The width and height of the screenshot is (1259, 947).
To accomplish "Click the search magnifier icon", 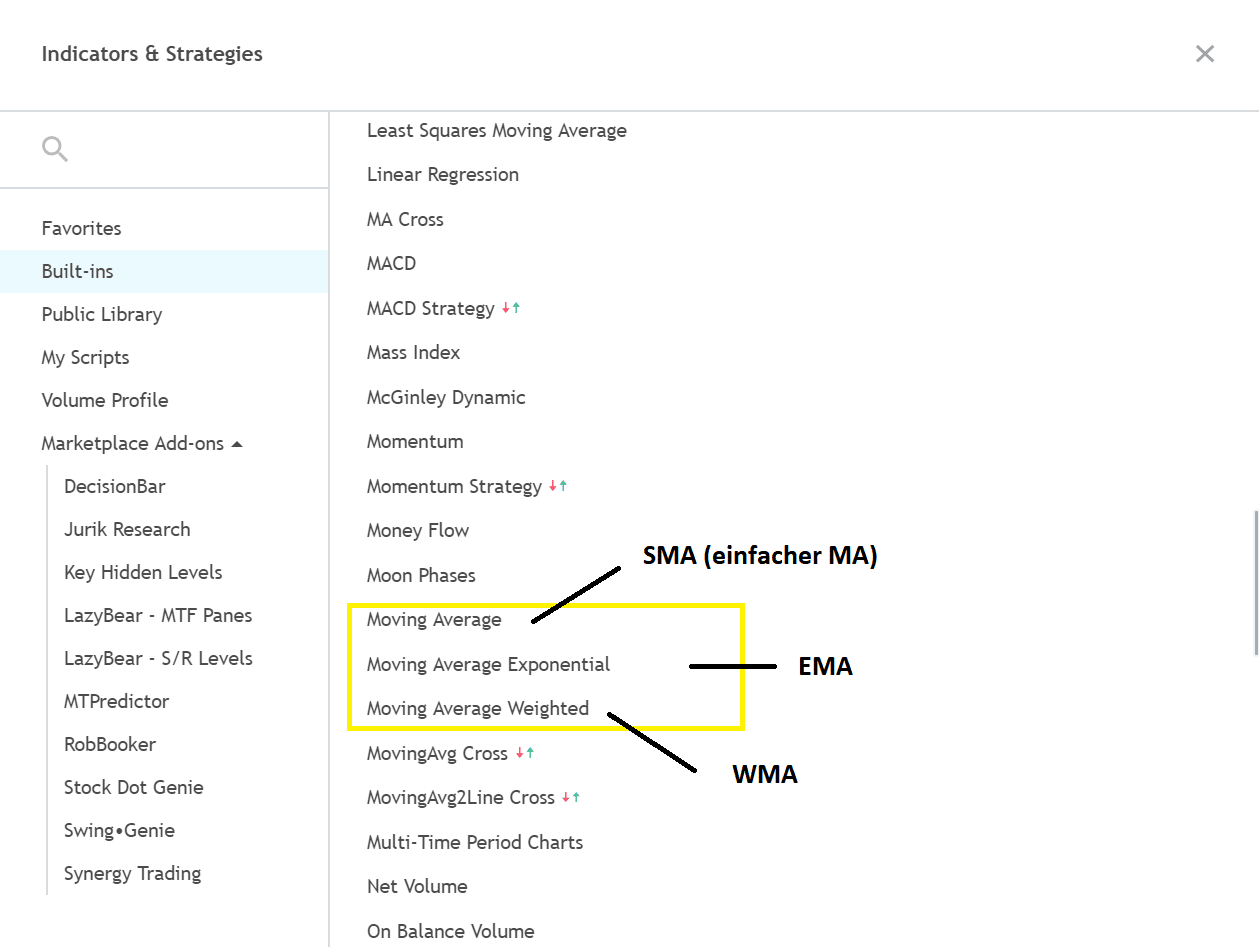I will coord(55,150).
